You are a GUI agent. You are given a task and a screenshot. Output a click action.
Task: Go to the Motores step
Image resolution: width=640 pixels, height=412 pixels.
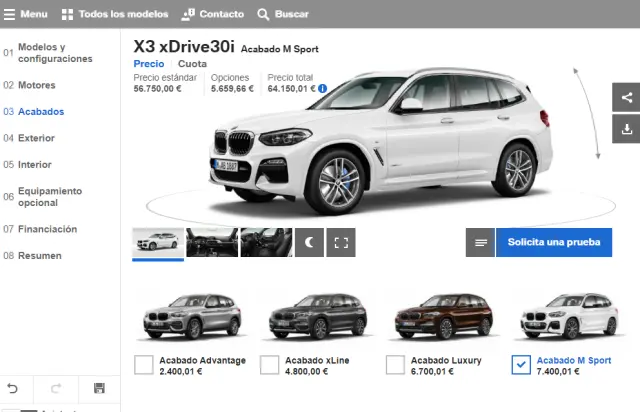point(36,85)
